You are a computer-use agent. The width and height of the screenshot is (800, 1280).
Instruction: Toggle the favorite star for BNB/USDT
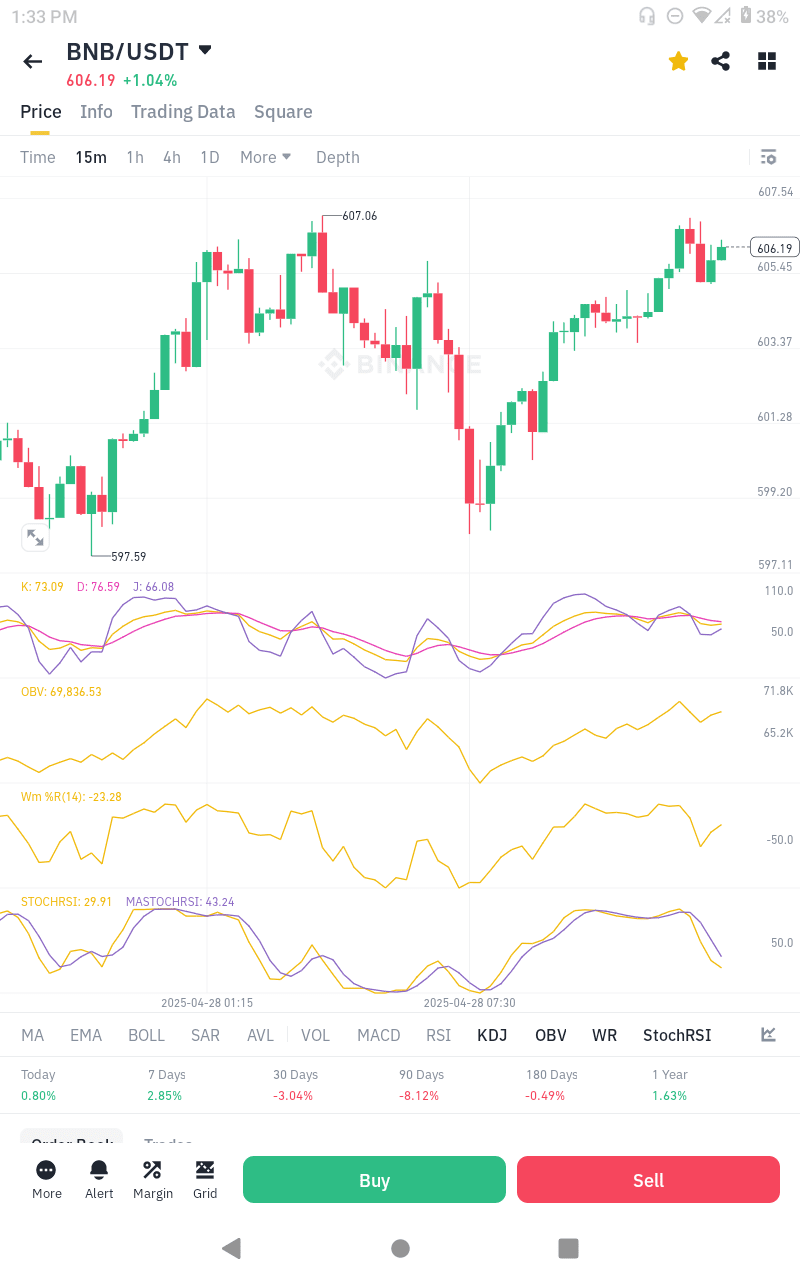[x=678, y=62]
